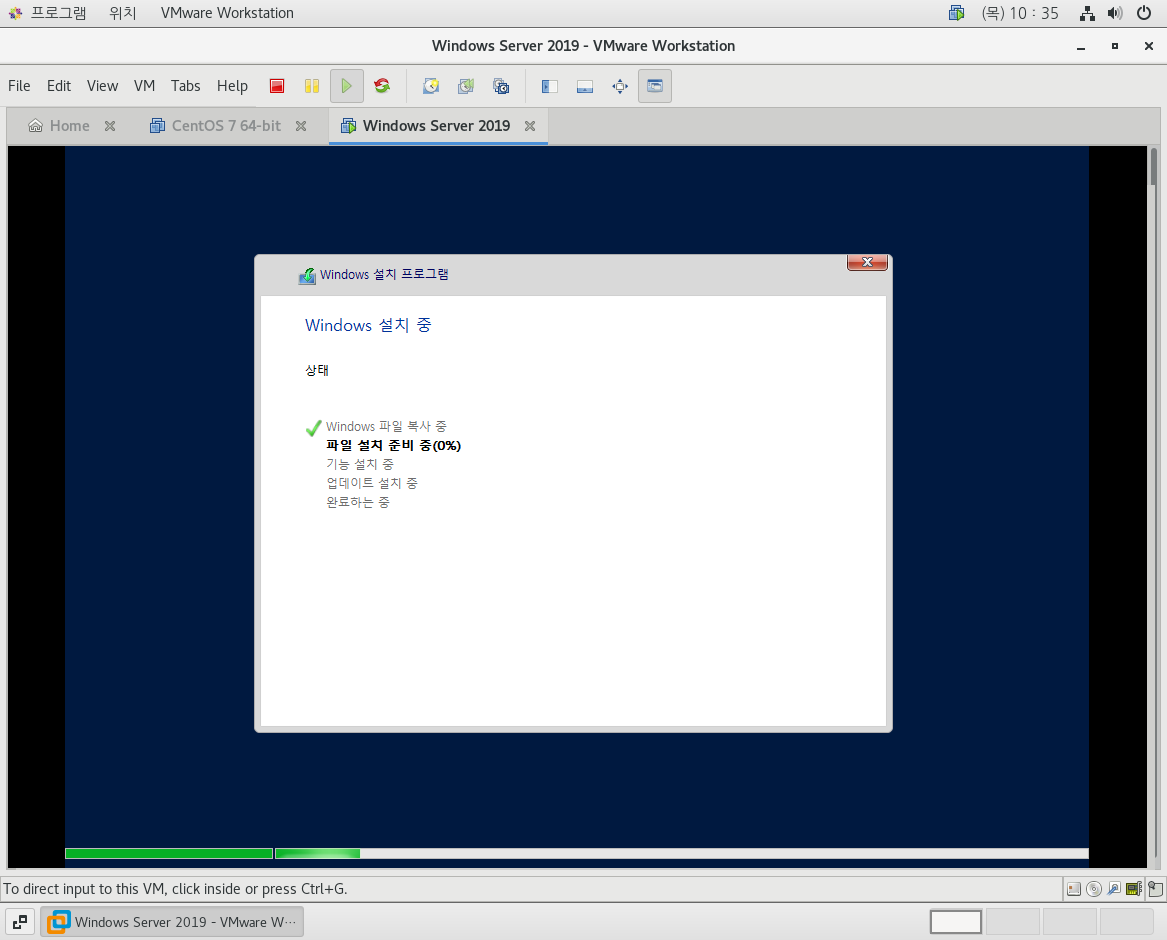Click the 'Windows 파일 복사 중' step
This screenshot has width=1167, height=940.
[x=386, y=426]
